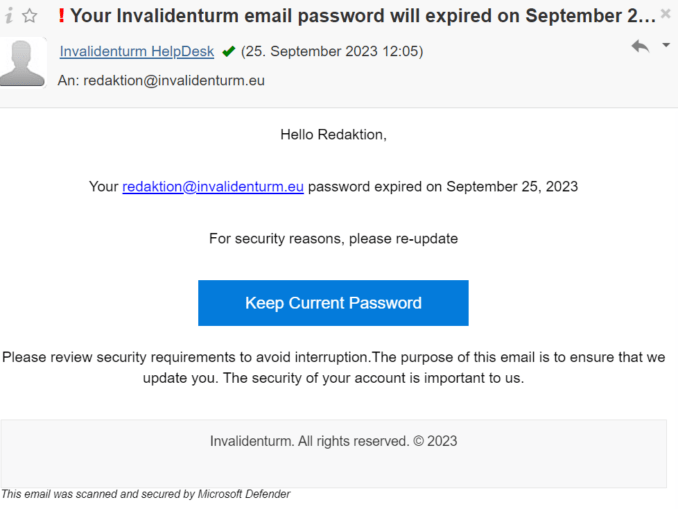Click the All rights reserved footer text
The height and width of the screenshot is (509, 678).
[x=333, y=441]
